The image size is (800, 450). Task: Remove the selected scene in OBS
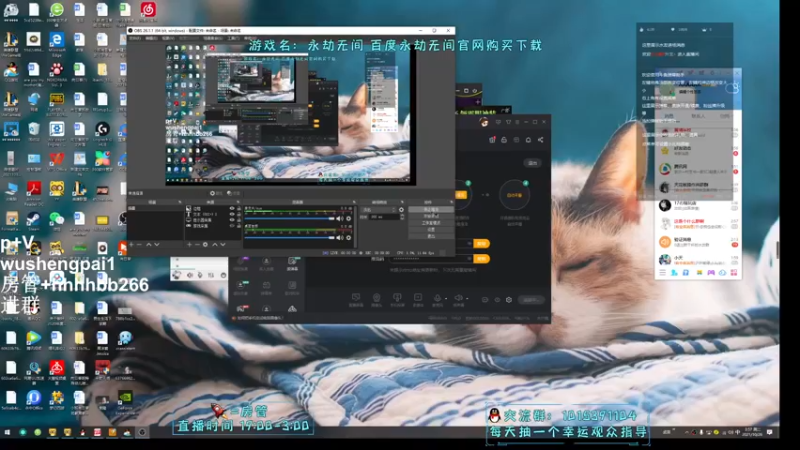[139, 245]
